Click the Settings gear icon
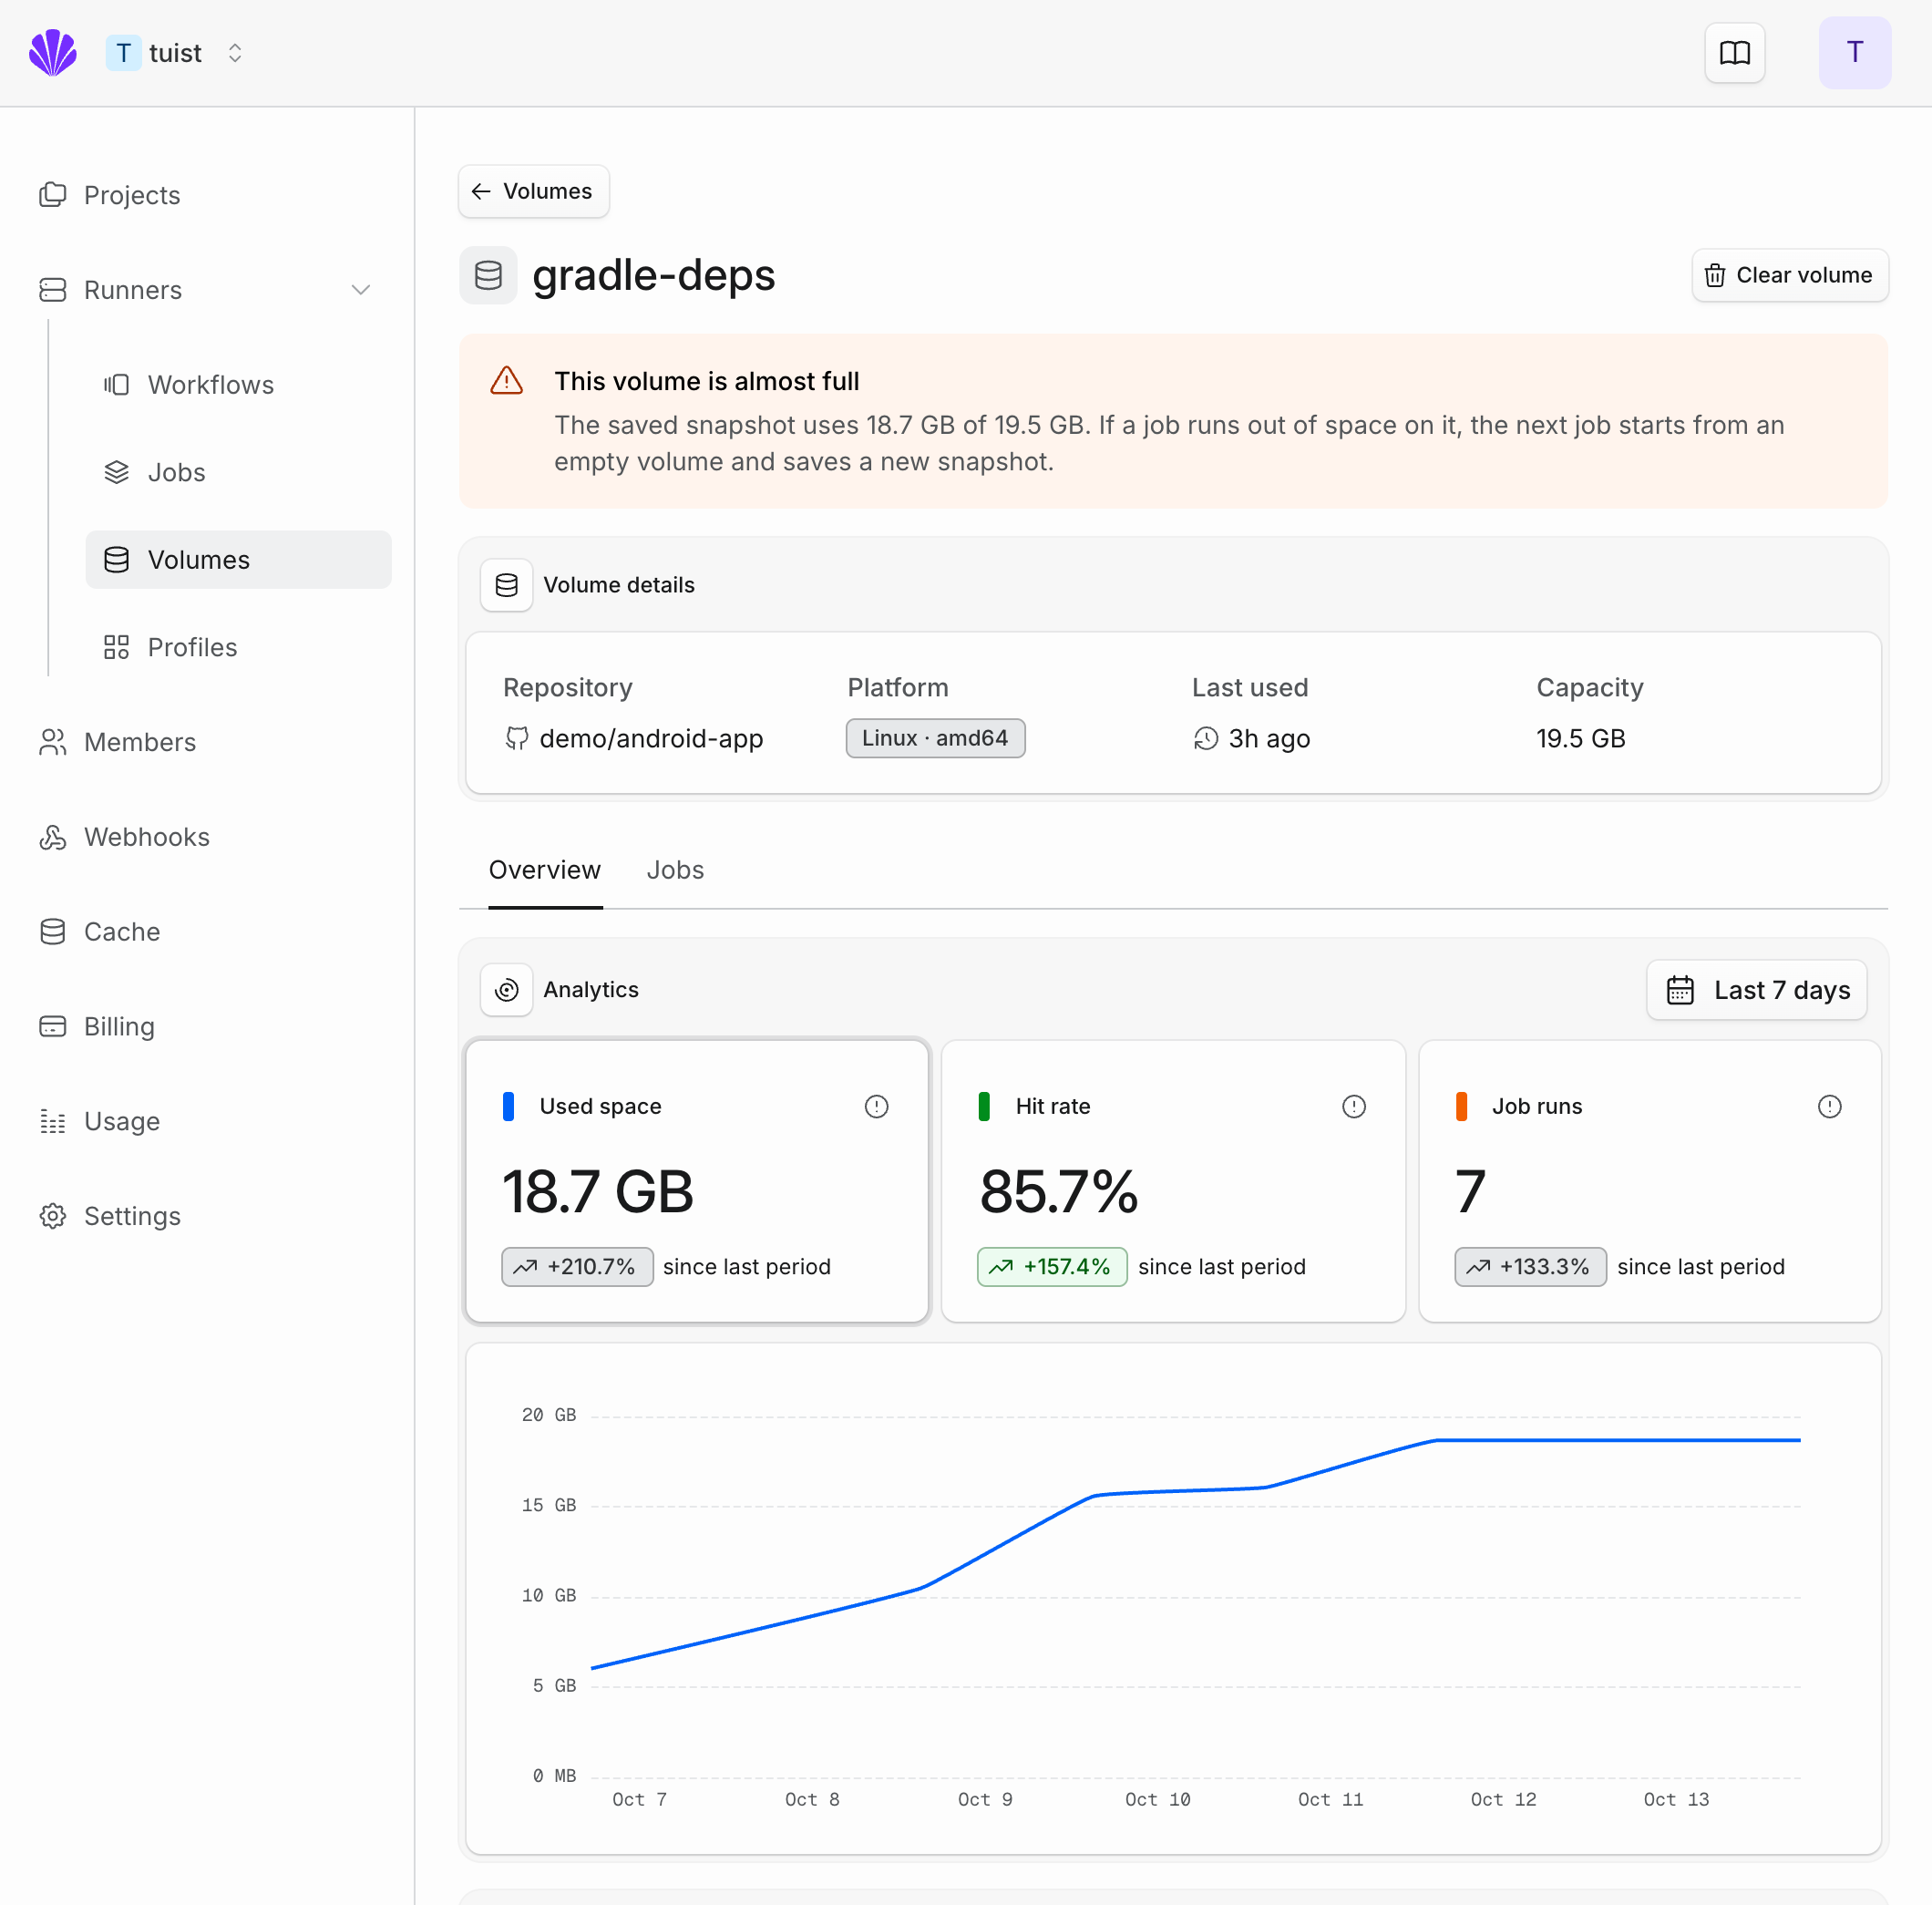The image size is (1932, 1905). point(53,1216)
